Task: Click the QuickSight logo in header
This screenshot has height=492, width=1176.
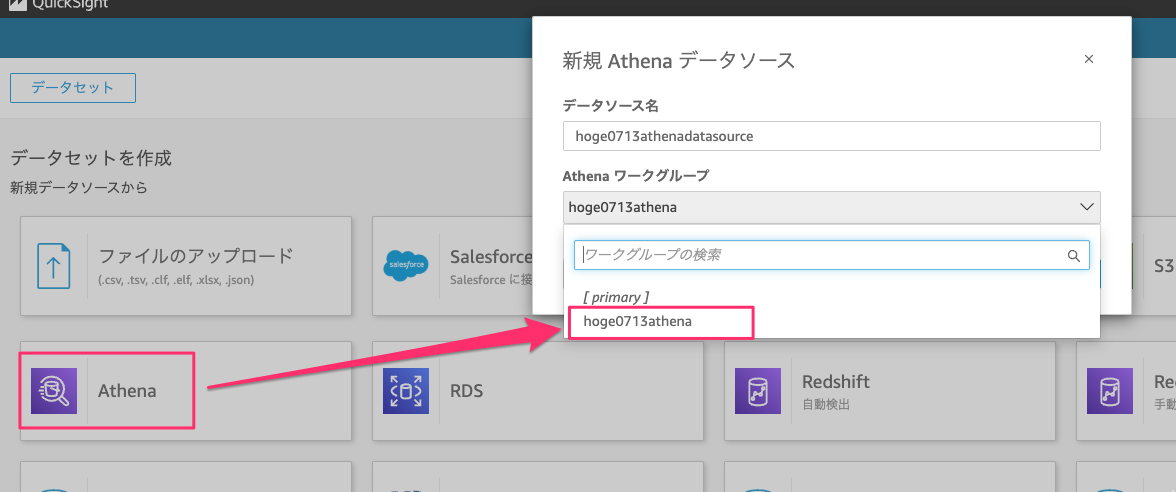Action: (x=56, y=4)
